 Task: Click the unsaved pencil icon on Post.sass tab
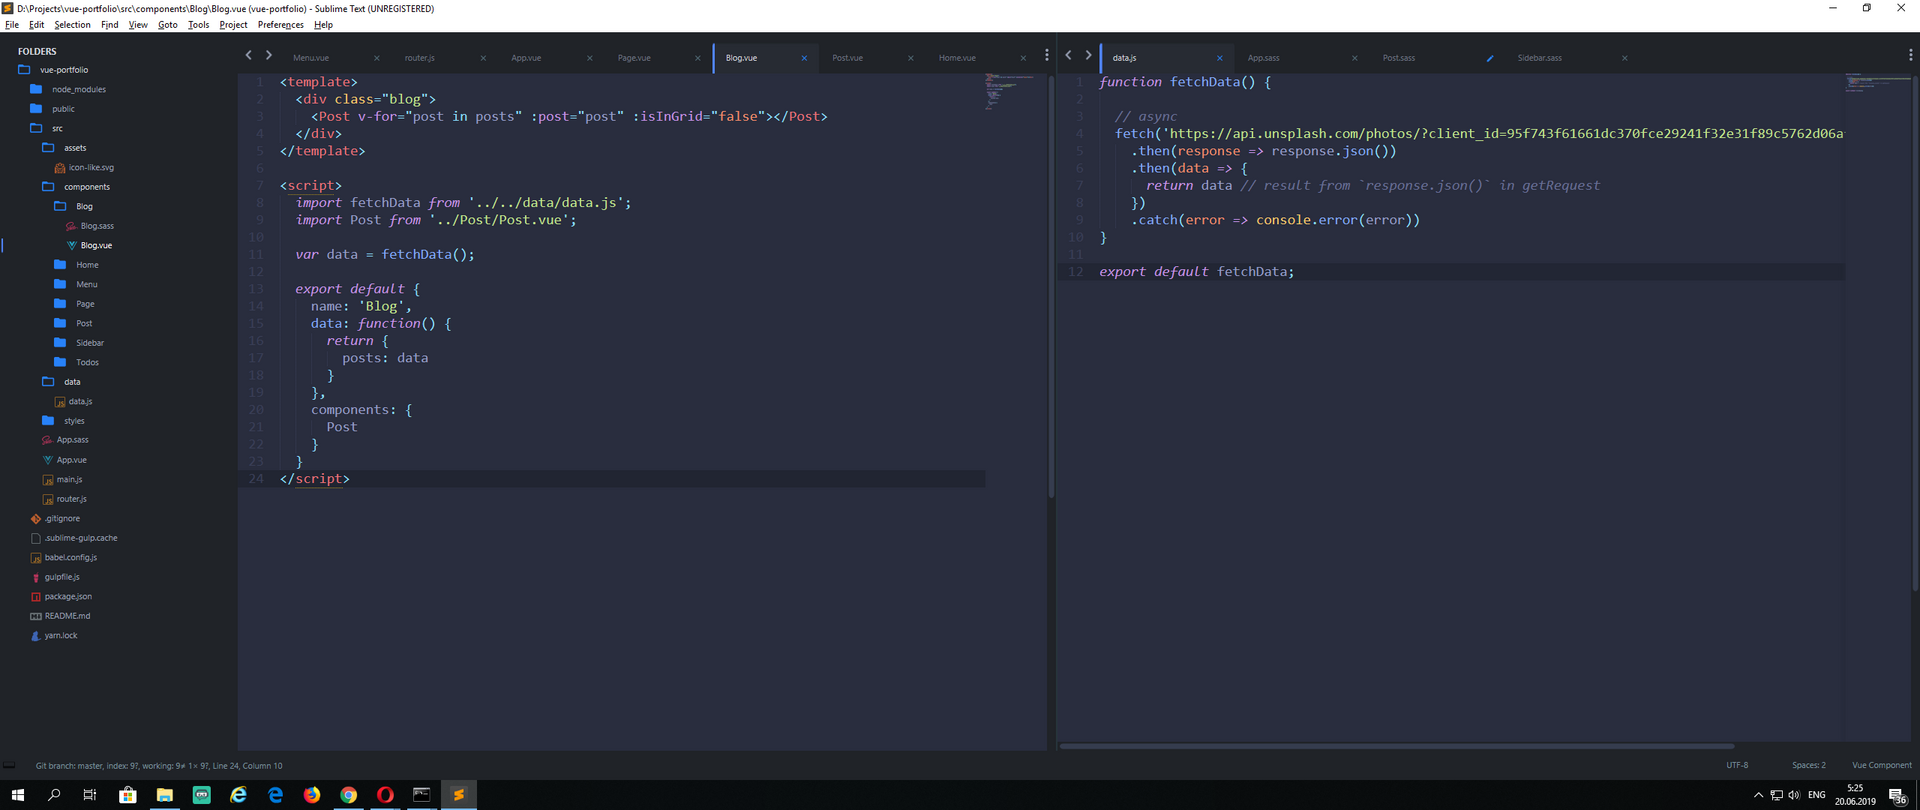pyautogui.click(x=1489, y=58)
